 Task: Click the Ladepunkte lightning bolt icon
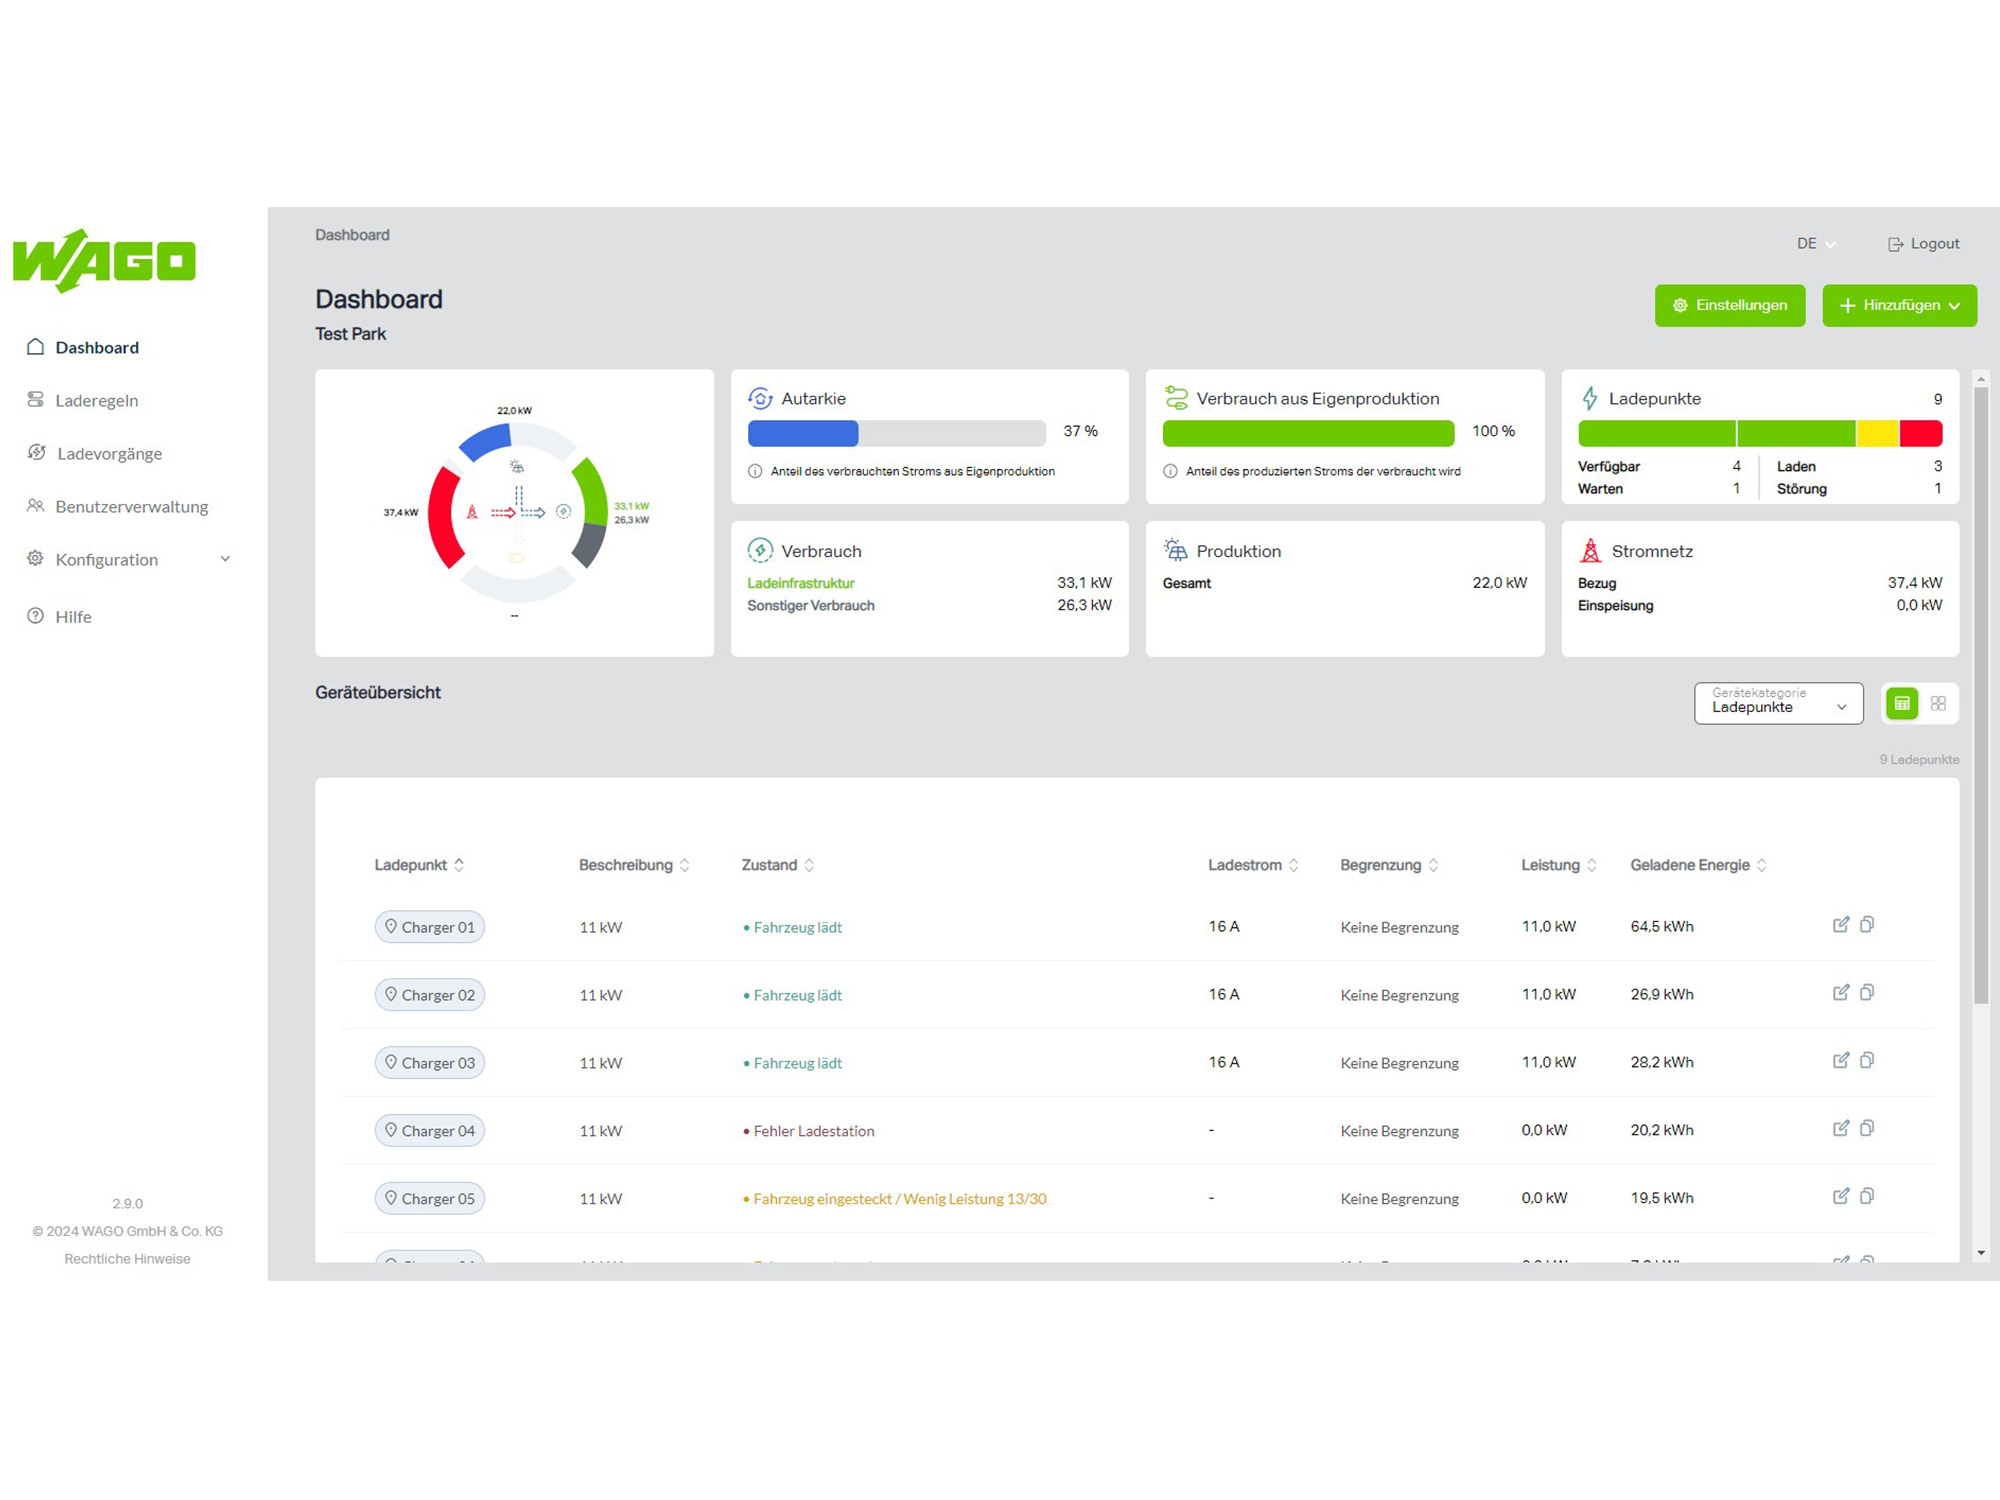1590,398
